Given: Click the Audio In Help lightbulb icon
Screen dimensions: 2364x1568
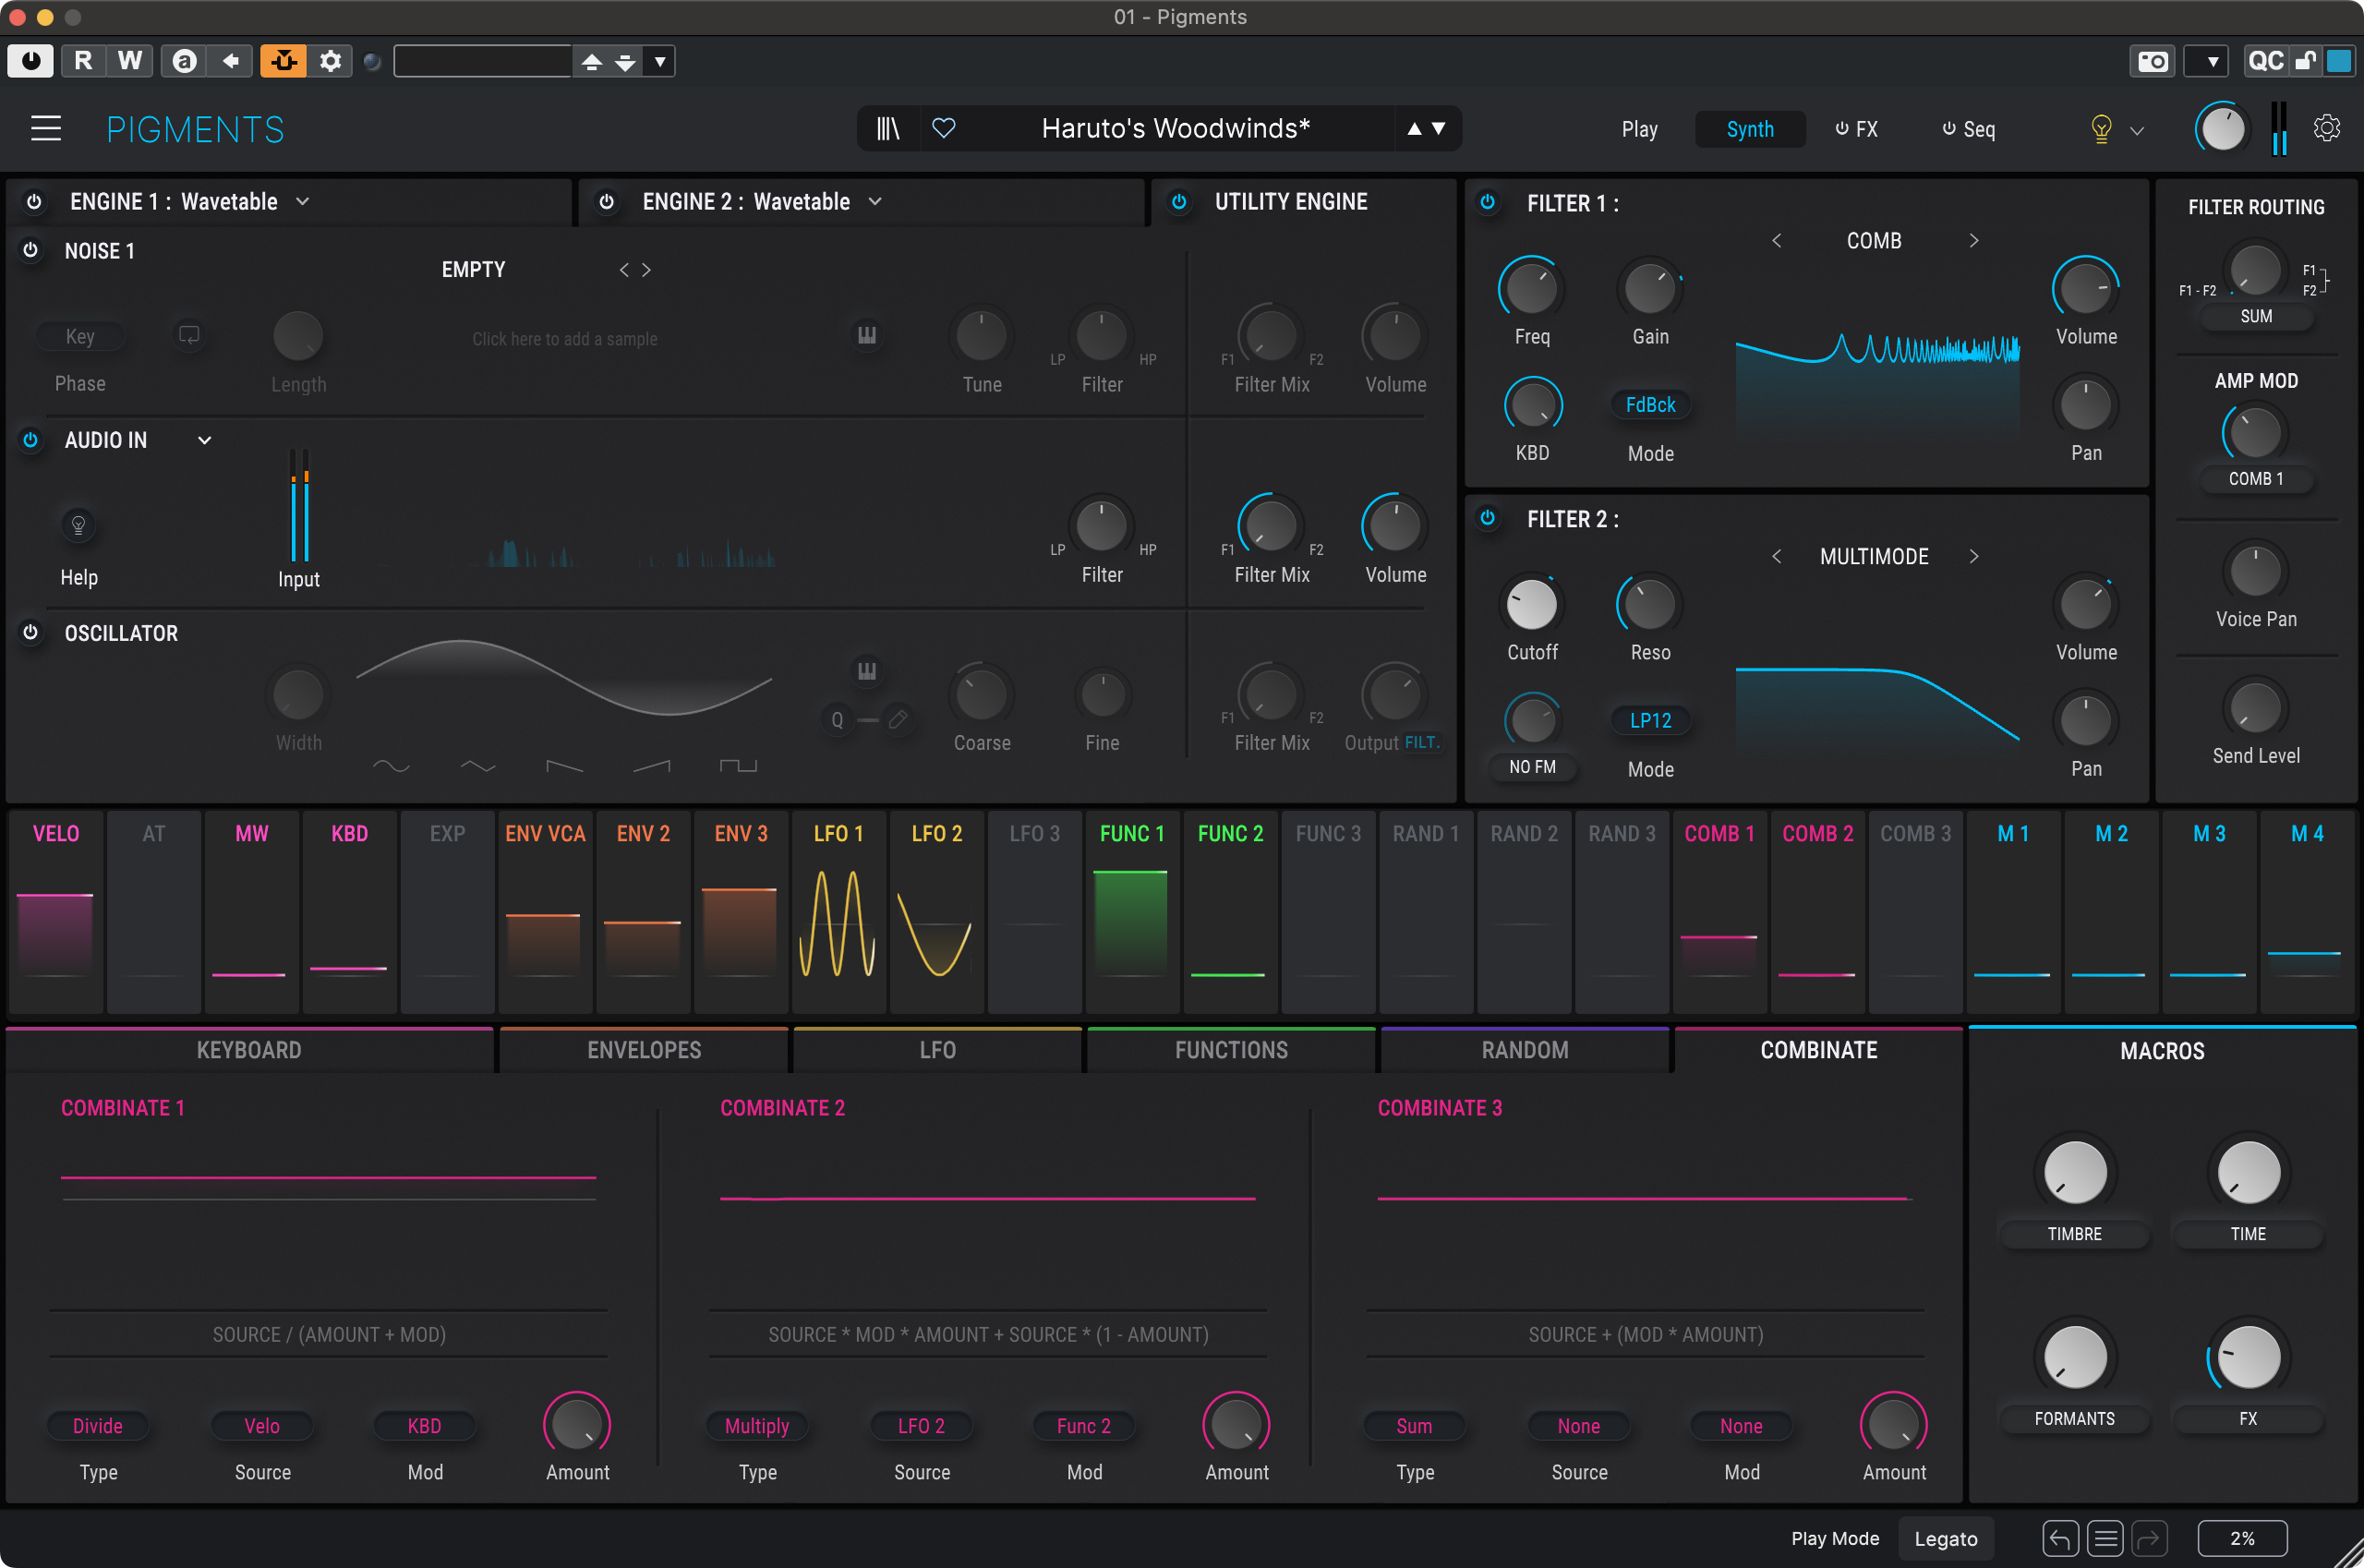Looking at the screenshot, I should click(x=78, y=525).
